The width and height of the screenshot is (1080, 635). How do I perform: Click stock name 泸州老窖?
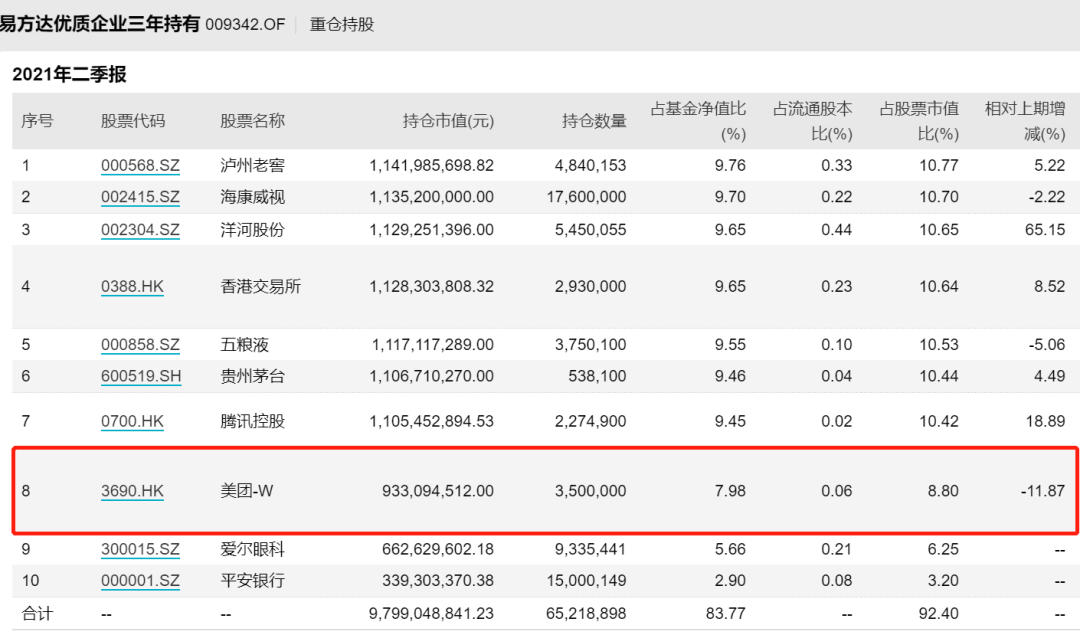point(252,165)
